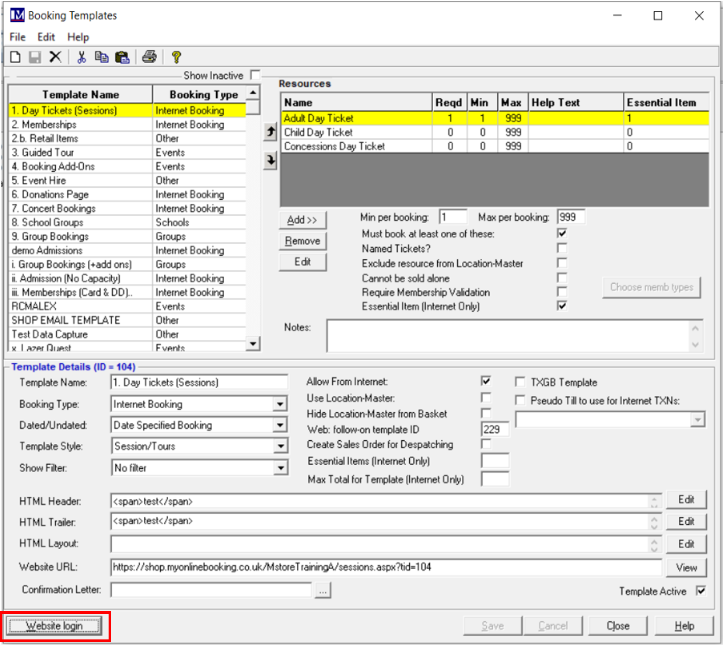Uncheck the Template Active checkbox
The image size is (723, 645).
click(x=701, y=591)
